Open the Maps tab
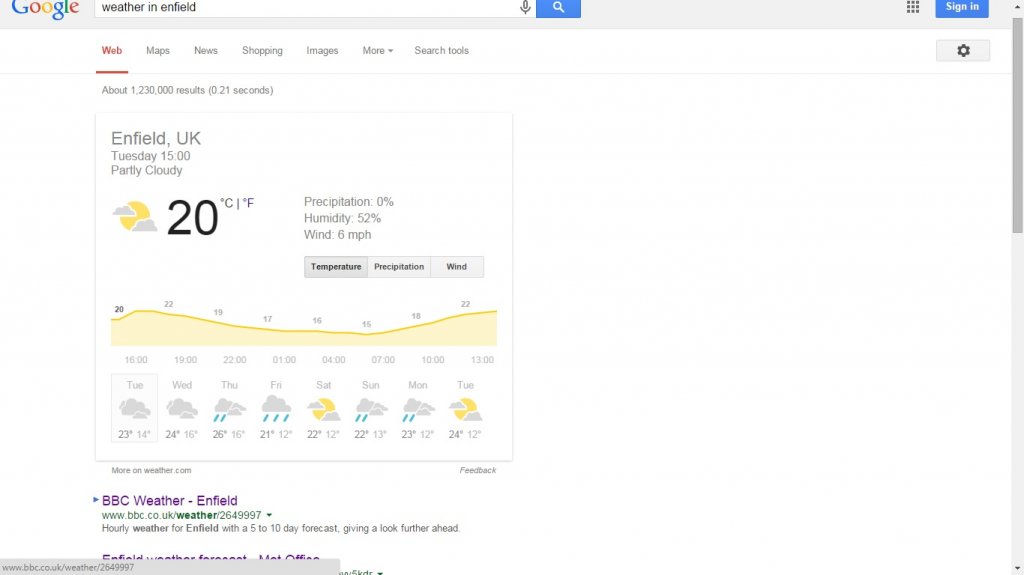 [158, 50]
